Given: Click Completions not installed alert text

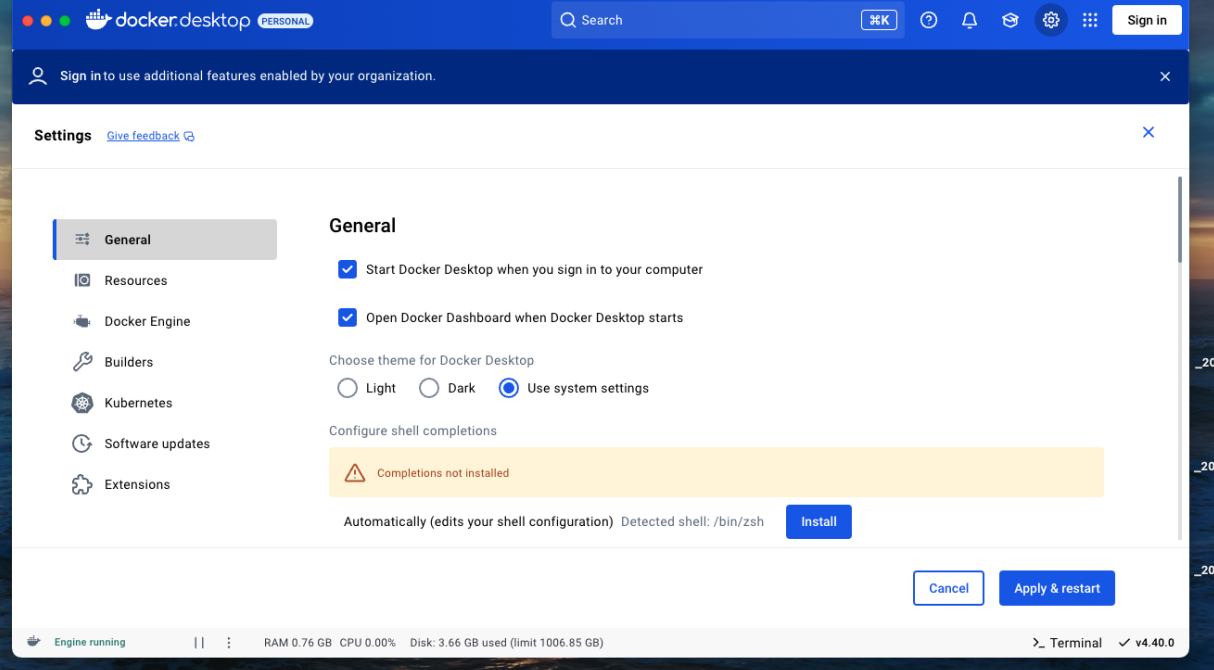Looking at the screenshot, I should pyautogui.click(x=443, y=473).
